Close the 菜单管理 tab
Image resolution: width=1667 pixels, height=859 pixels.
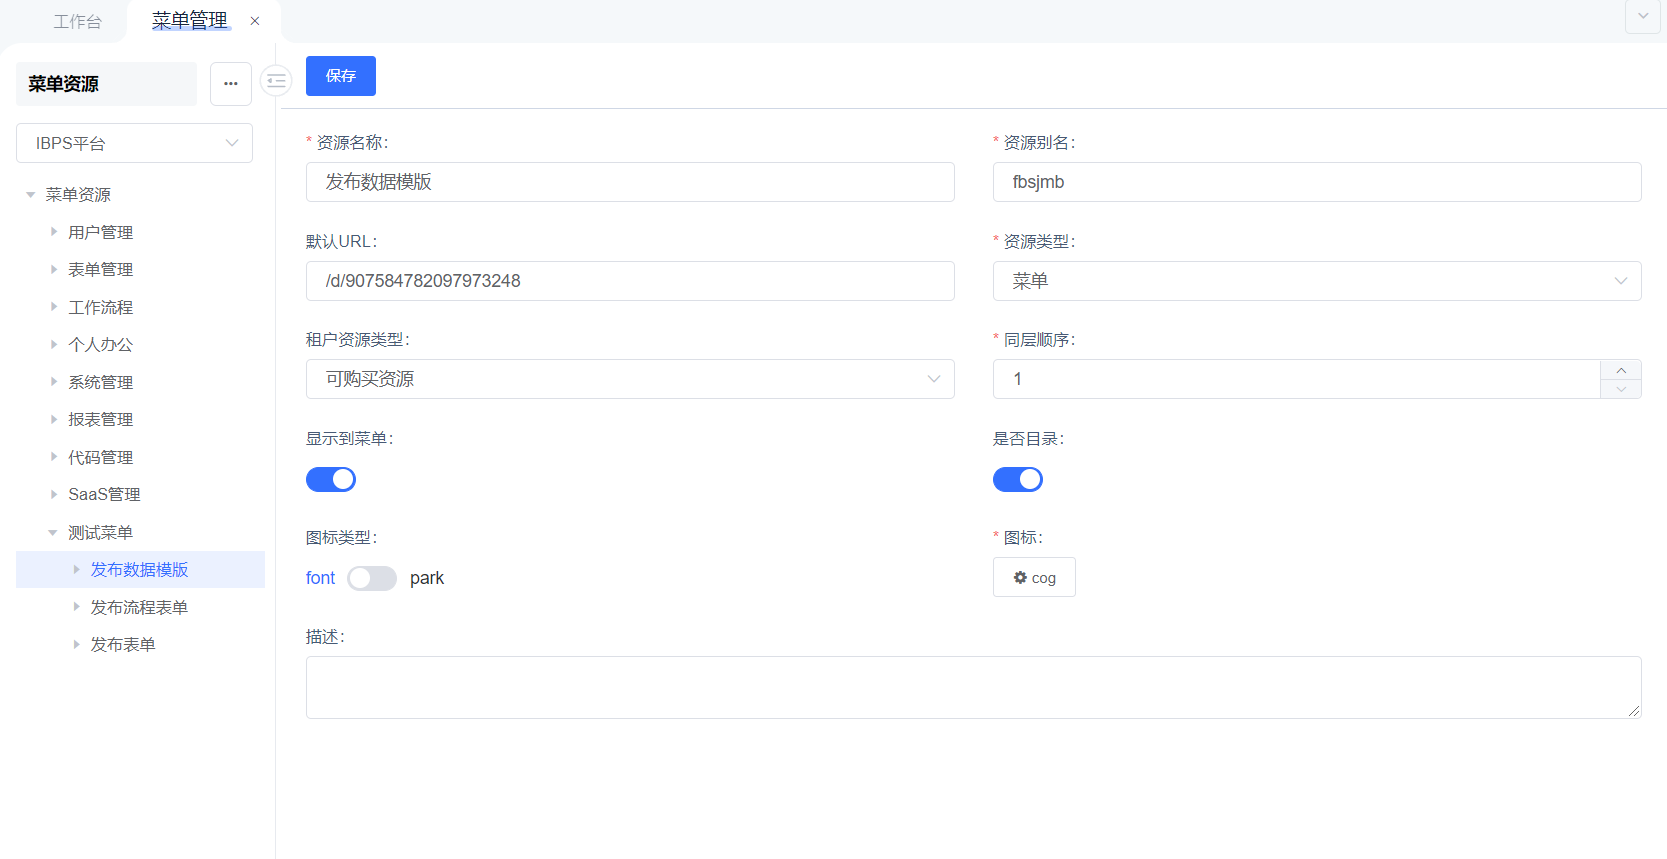pyautogui.click(x=255, y=21)
